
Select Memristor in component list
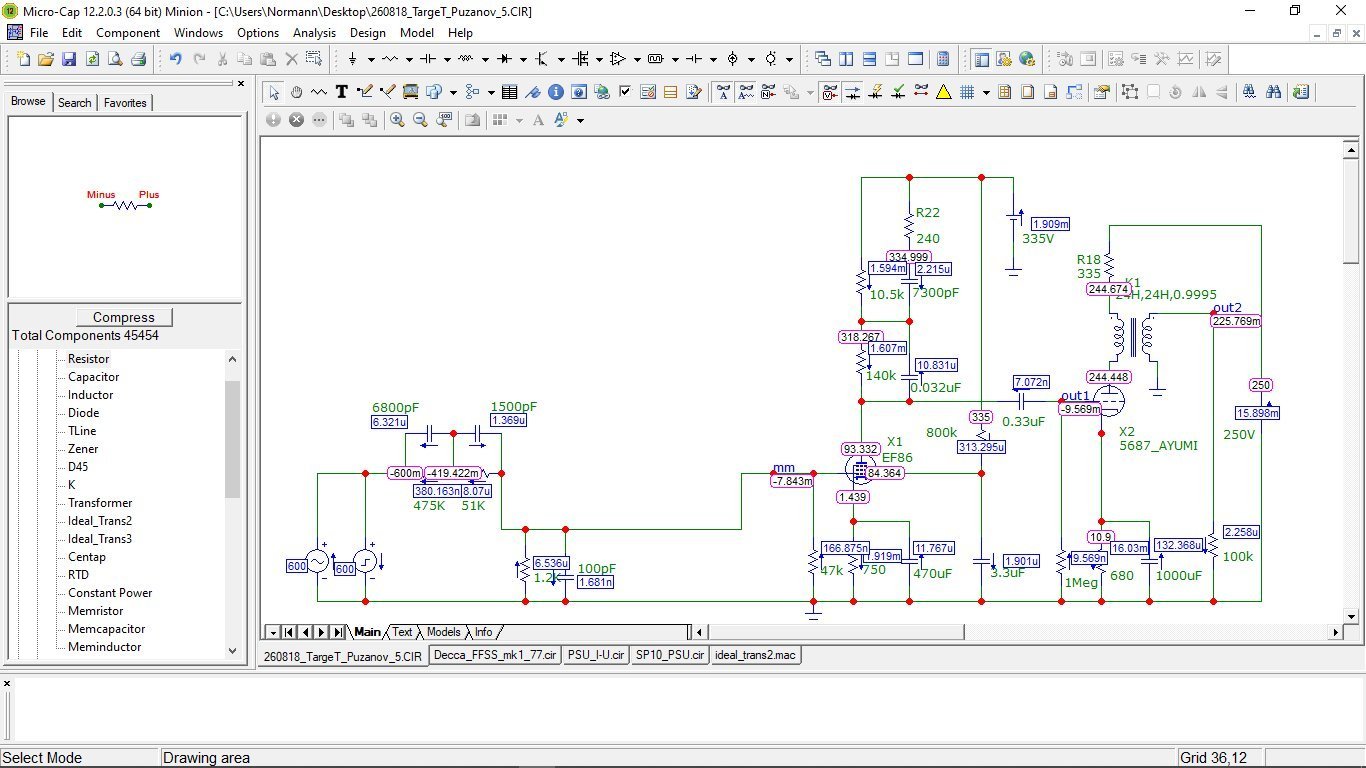pyautogui.click(x=96, y=611)
